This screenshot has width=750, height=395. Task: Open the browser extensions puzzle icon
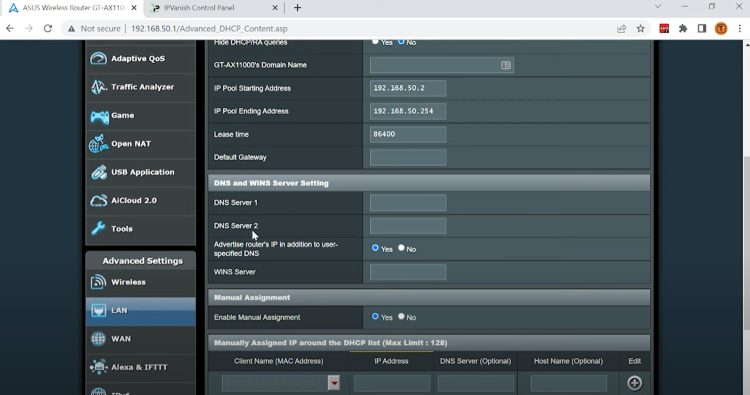pyautogui.click(x=683, y=29)
